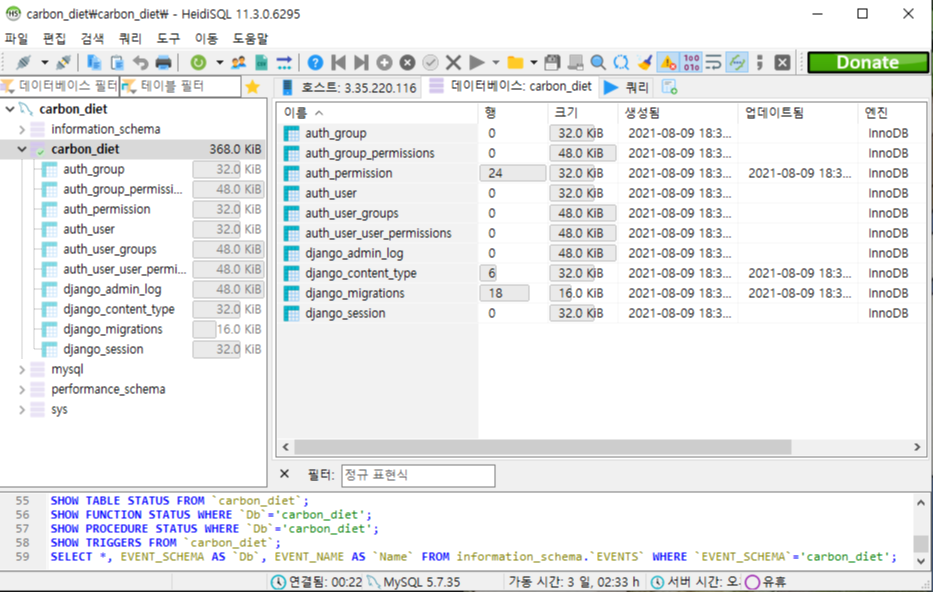Click the 데이터베이스 필터 input field
Screen dimensions: 933x592
coord(60,86)
